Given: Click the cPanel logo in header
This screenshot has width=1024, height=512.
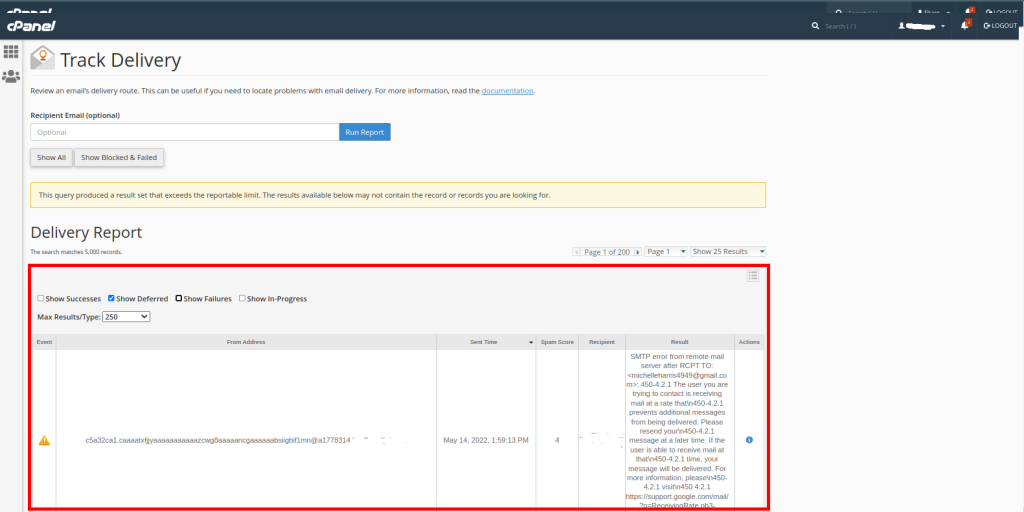Looking at the screenshot, I should click(x=31, y=25).
